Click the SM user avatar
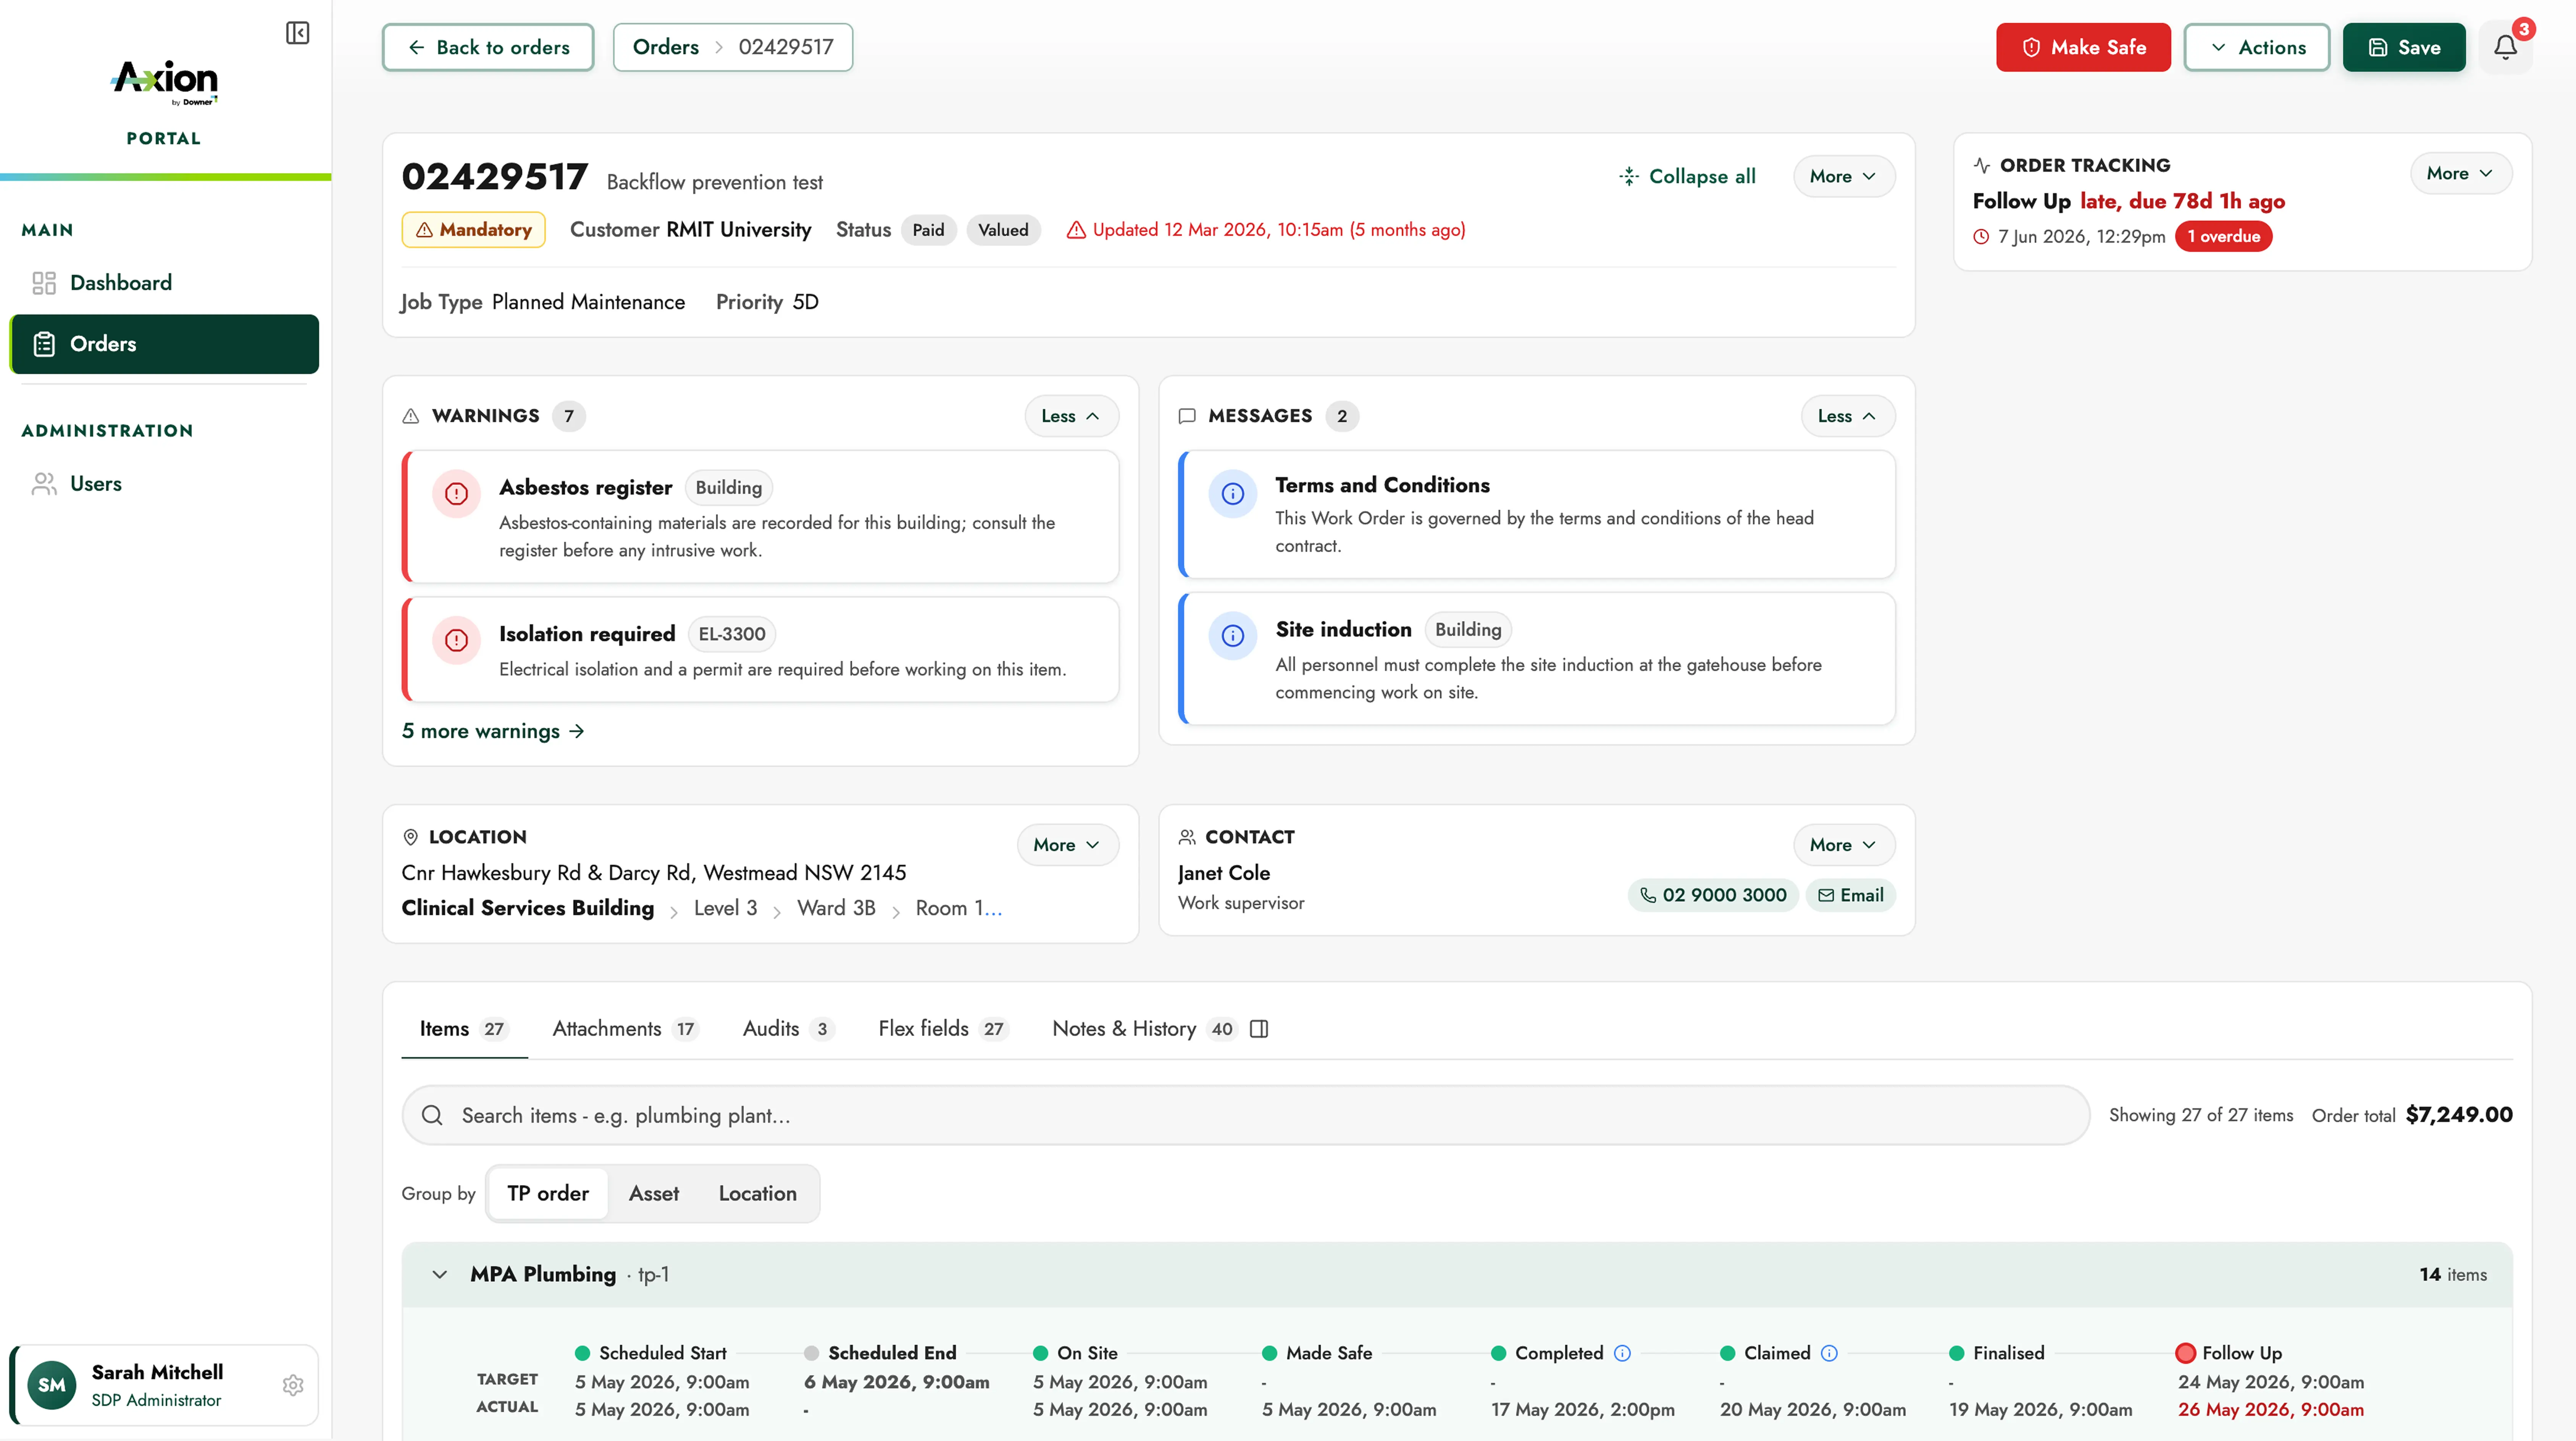The height and width of the screenshot is (1441, 2576). coord(52,1385)
